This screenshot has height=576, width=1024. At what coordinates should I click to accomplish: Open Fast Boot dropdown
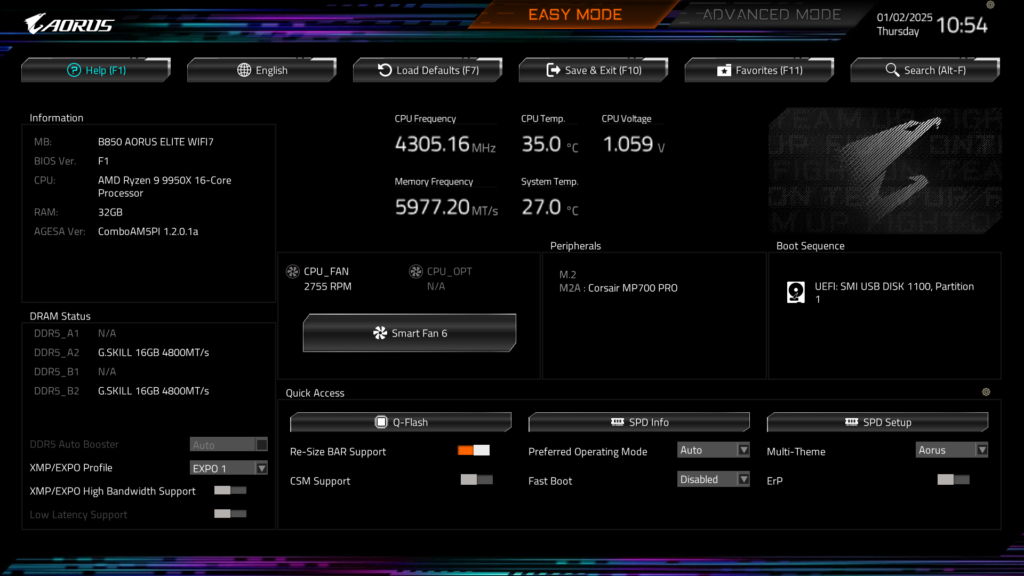click(713, 479)
